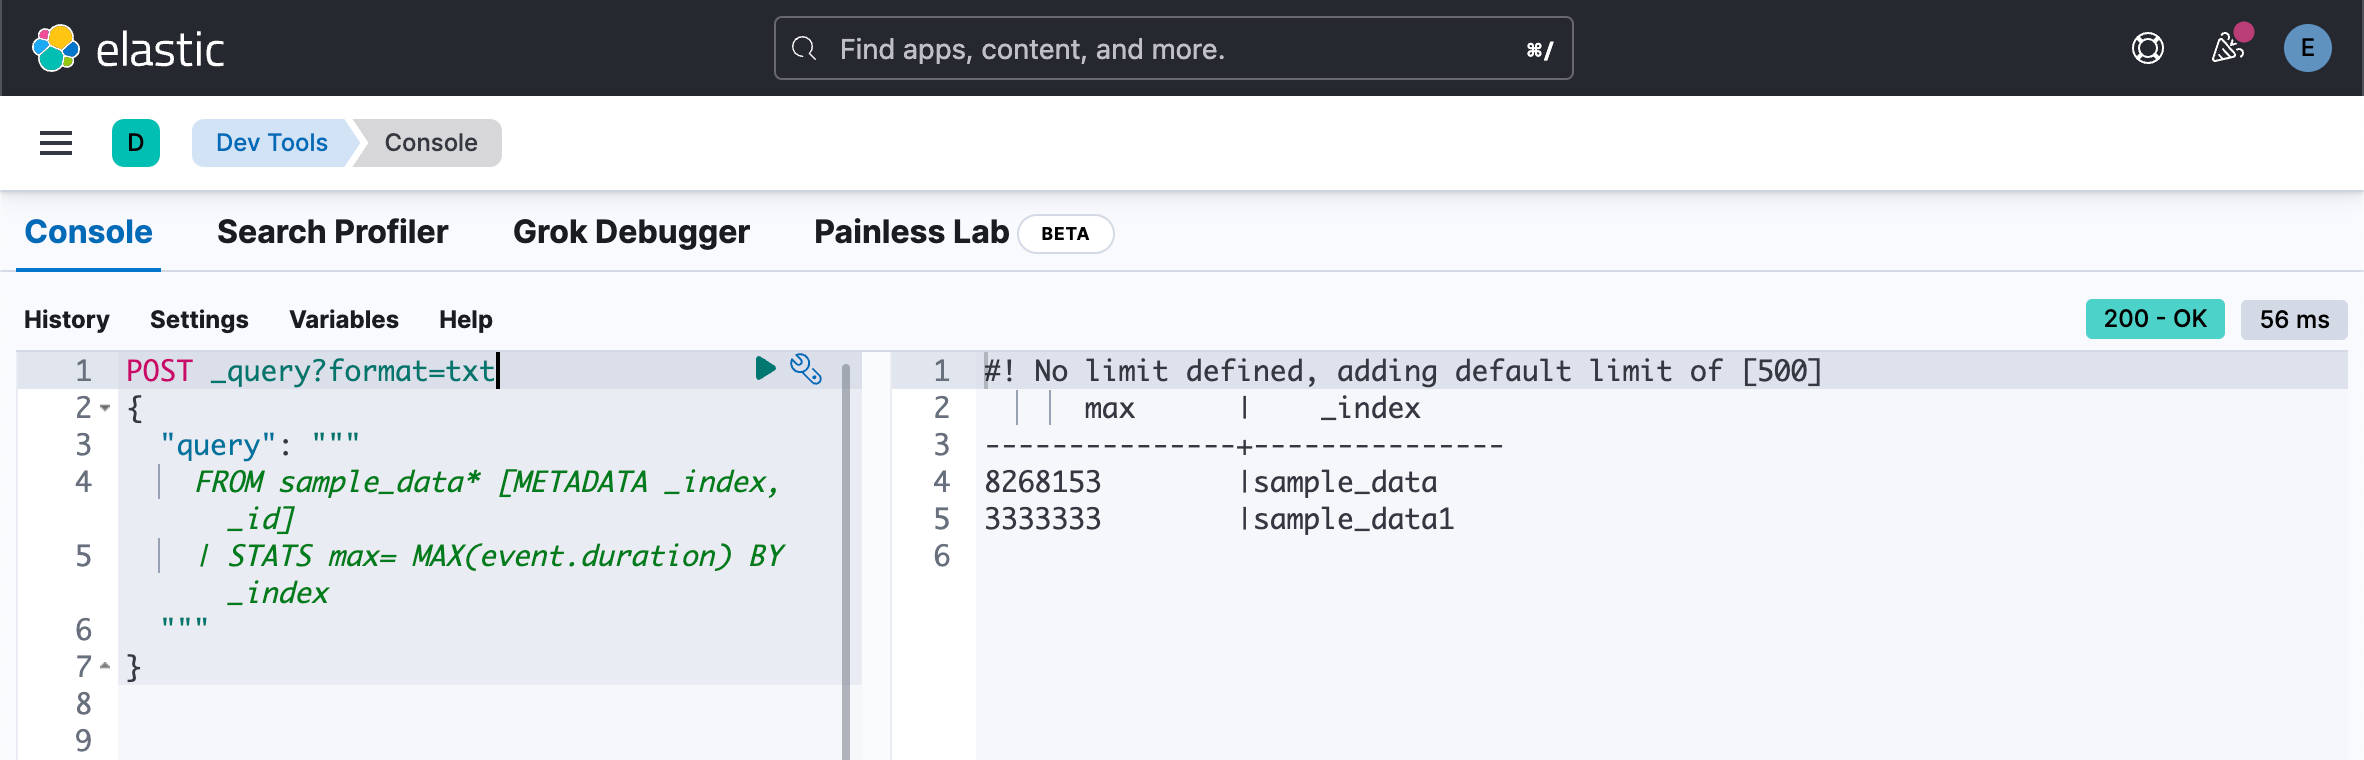This screenshot has width=2364, height=760.
Task: Click the Help link in console
Action: [466, 319]
